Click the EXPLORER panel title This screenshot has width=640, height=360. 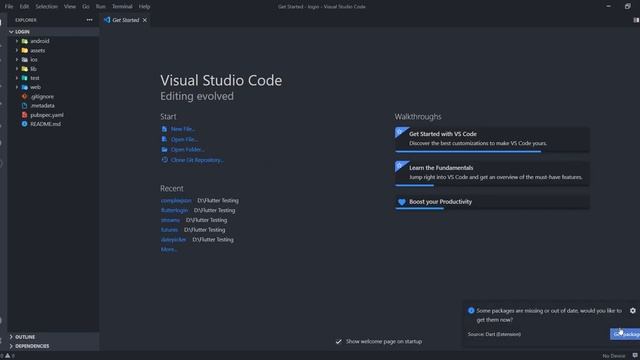coord(26,20)
